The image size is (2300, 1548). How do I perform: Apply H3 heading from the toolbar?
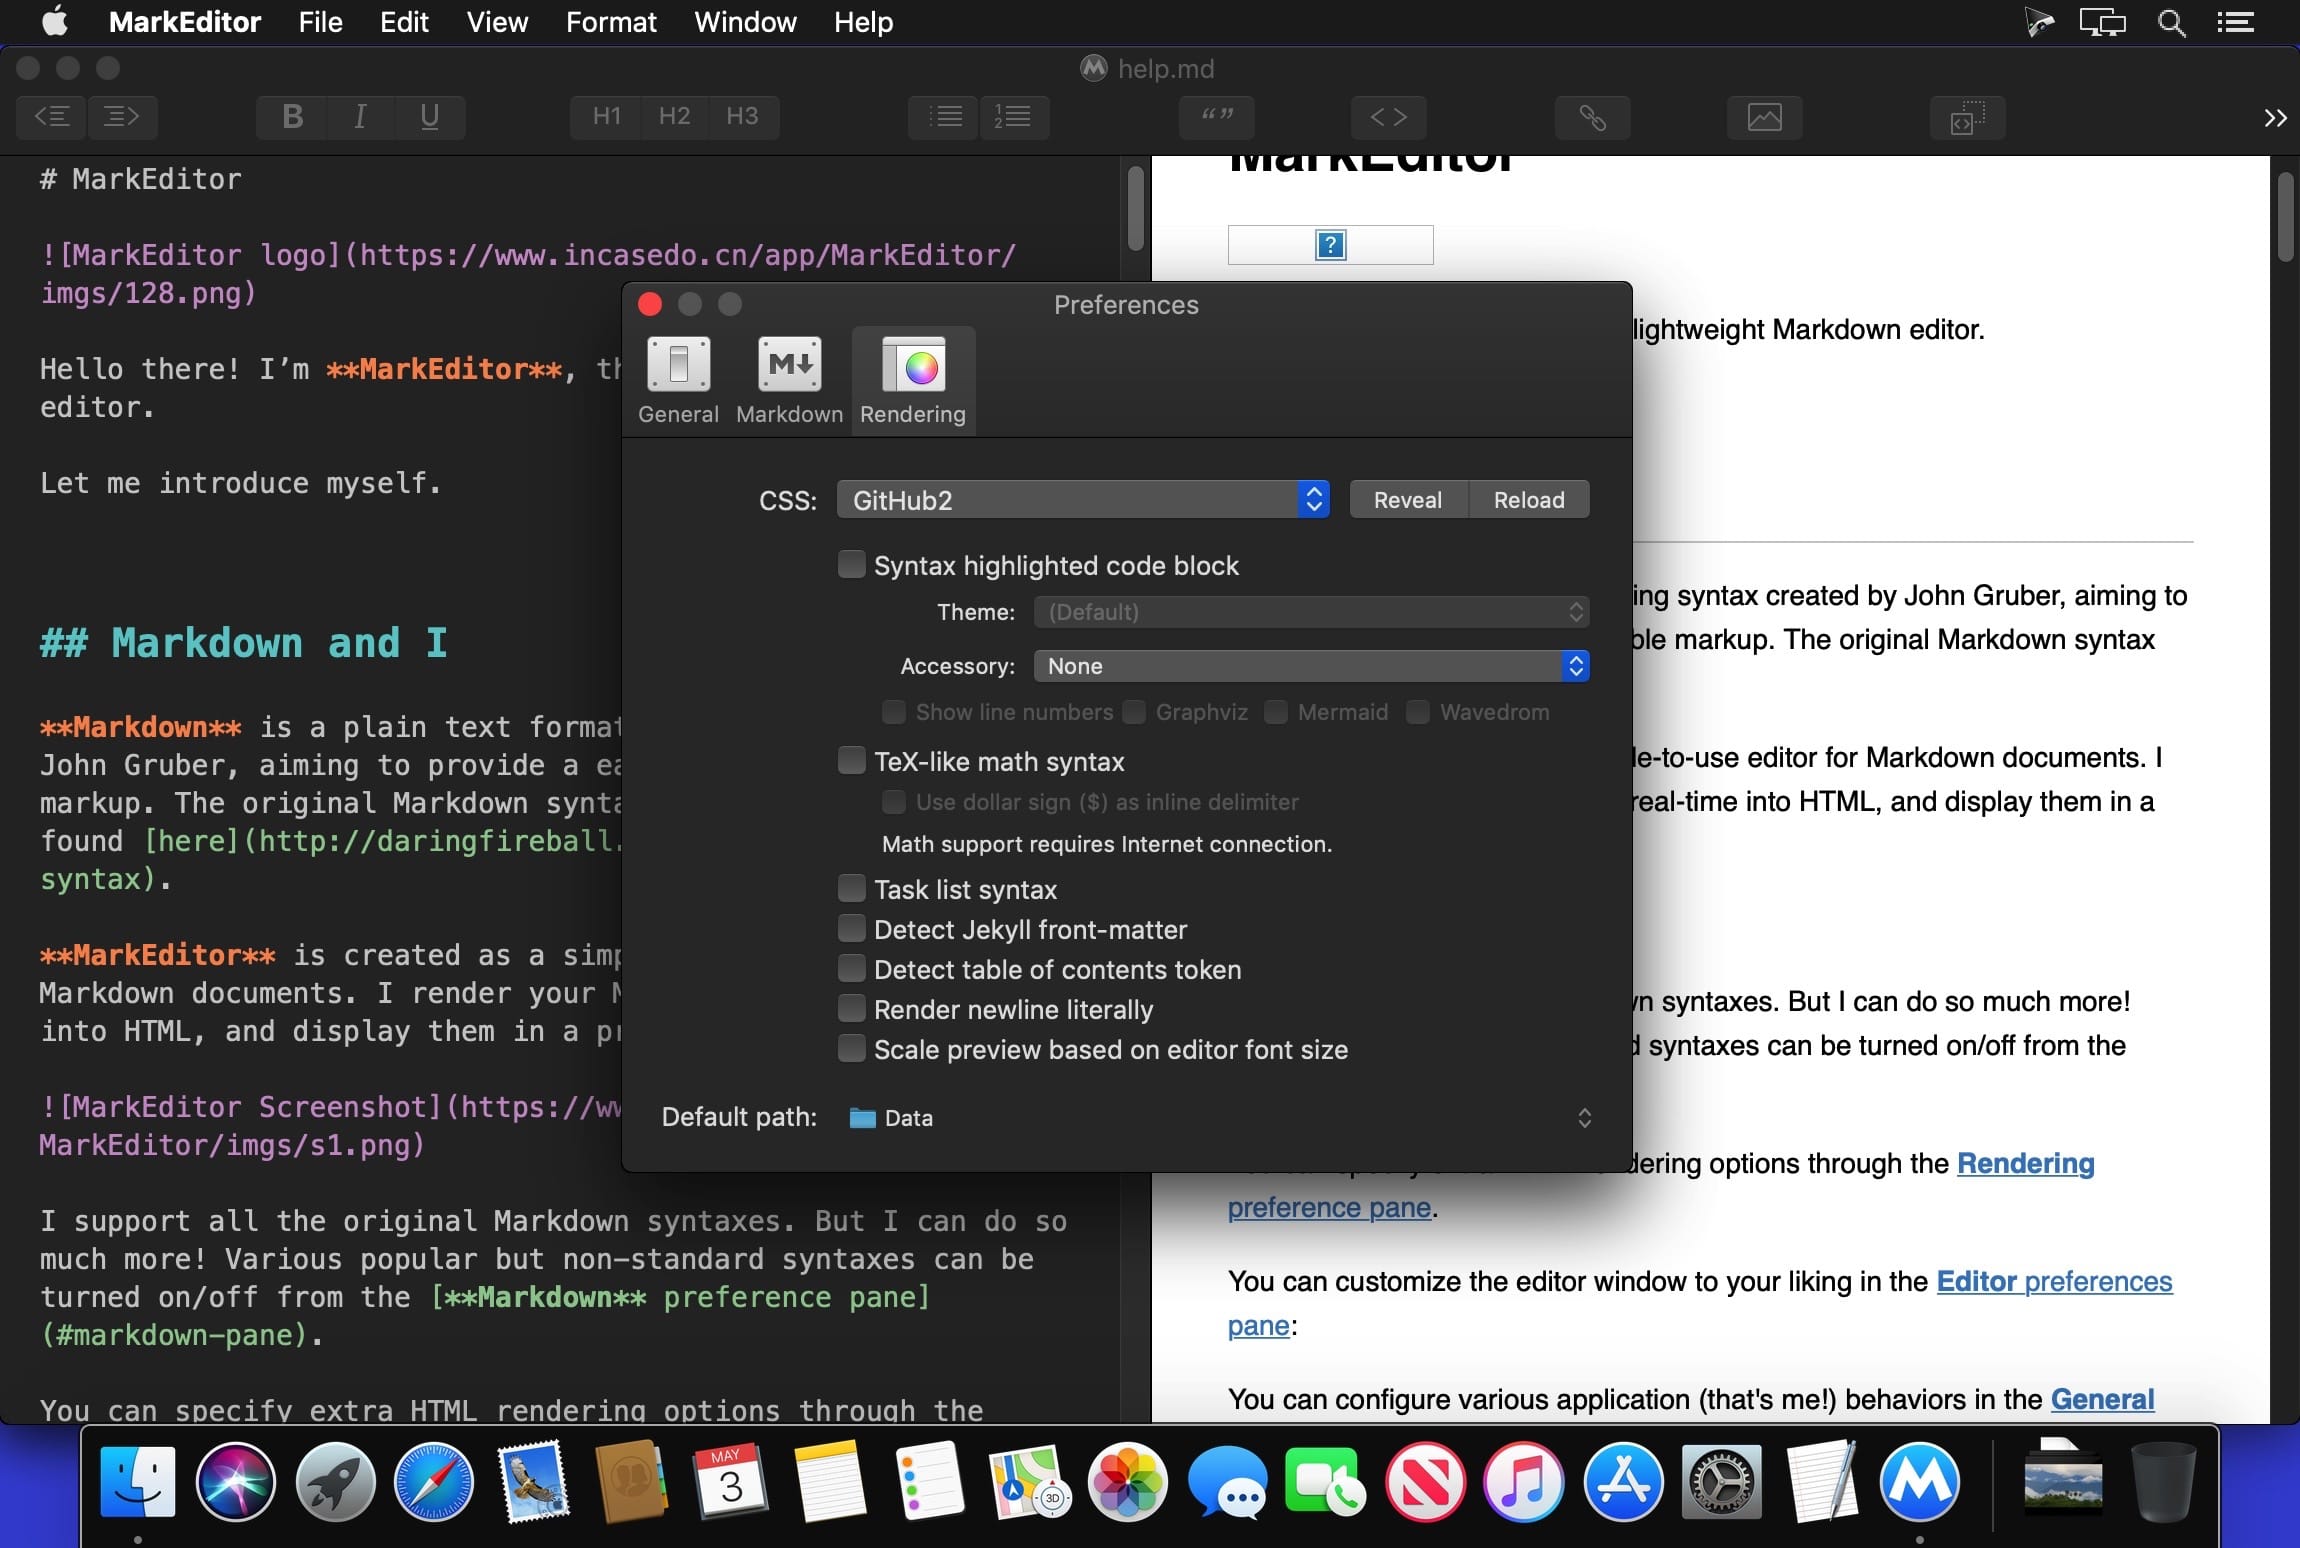point(742,117)
